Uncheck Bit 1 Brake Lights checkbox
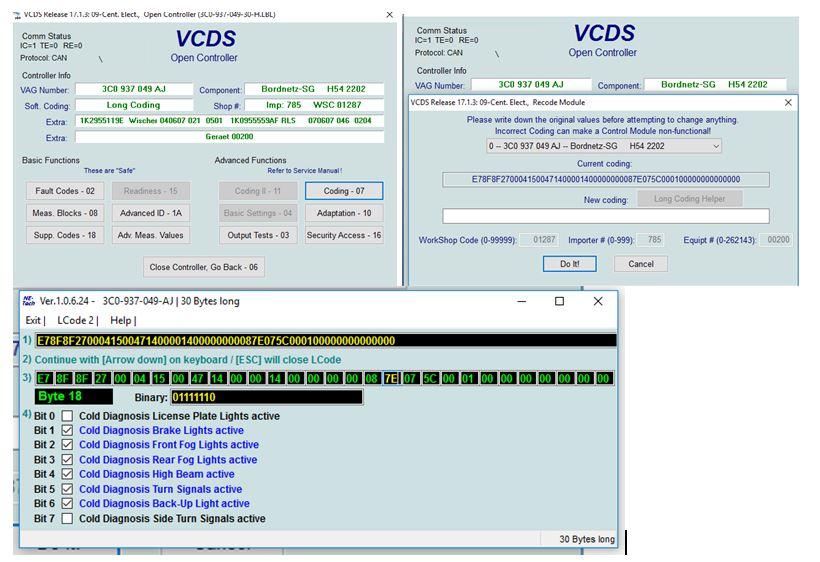Screen dimensions: 820x562 pos(67,430)
